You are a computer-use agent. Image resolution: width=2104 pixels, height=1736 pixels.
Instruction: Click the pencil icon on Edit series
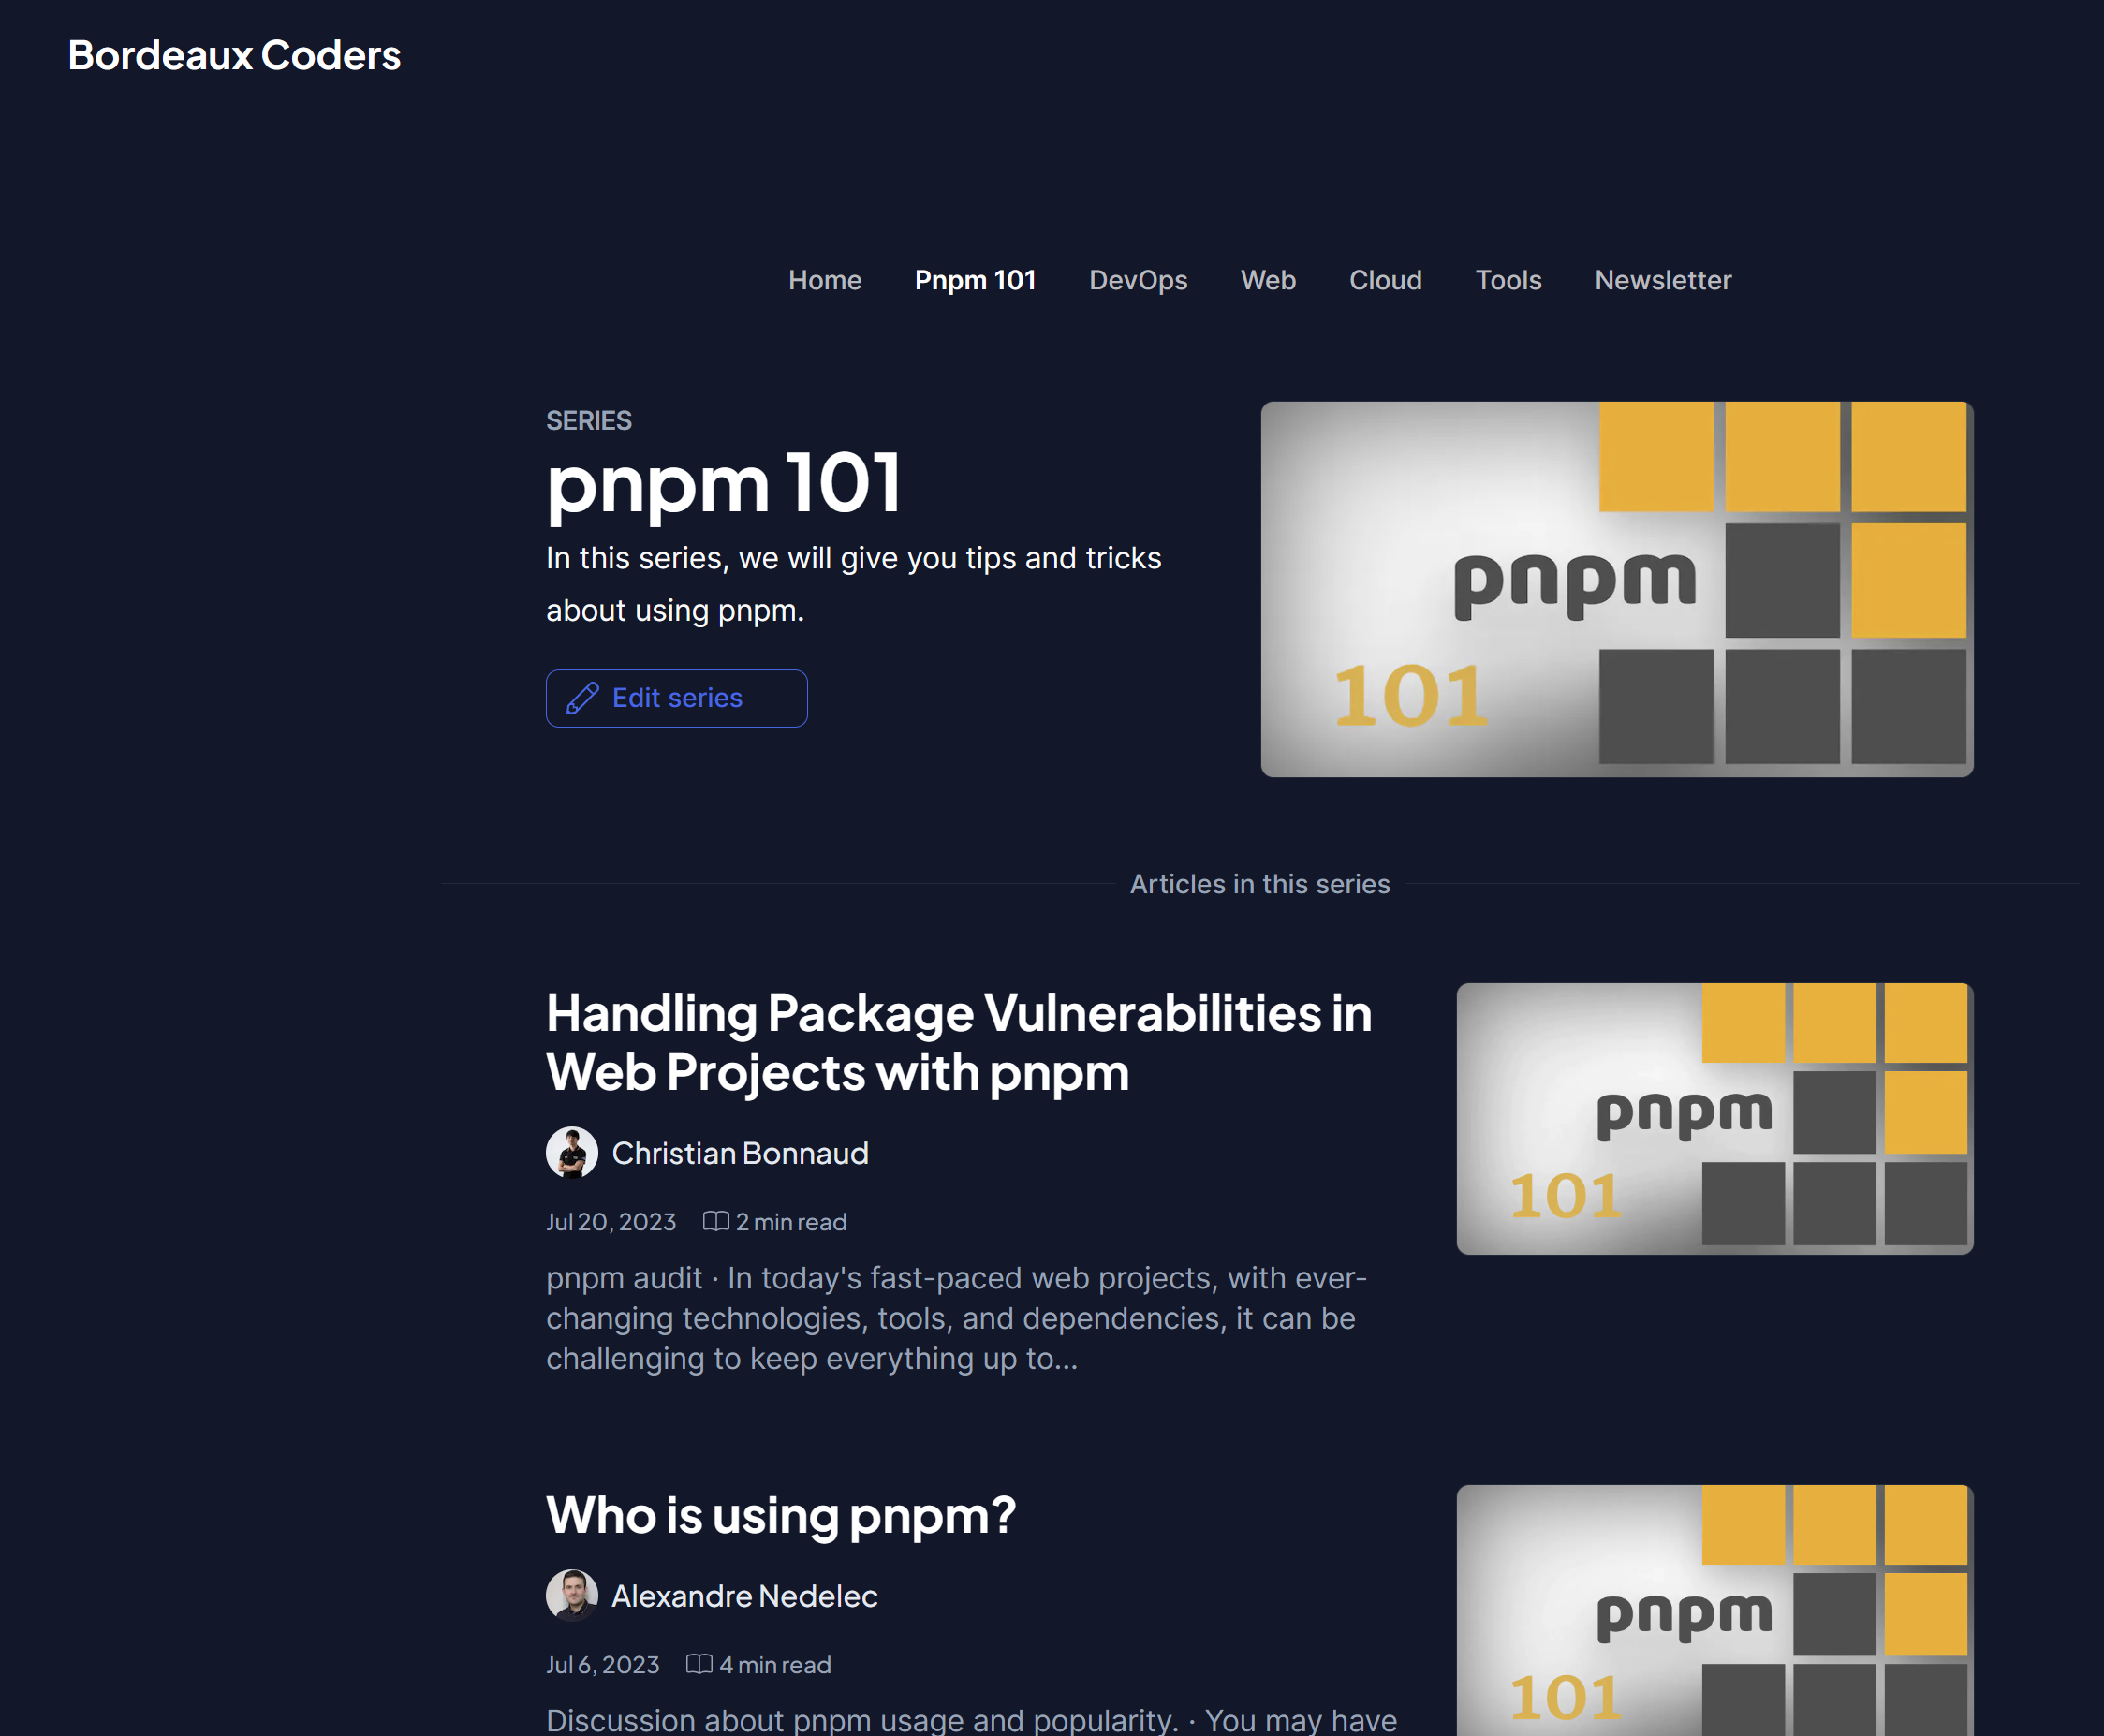tap(583, 698)
